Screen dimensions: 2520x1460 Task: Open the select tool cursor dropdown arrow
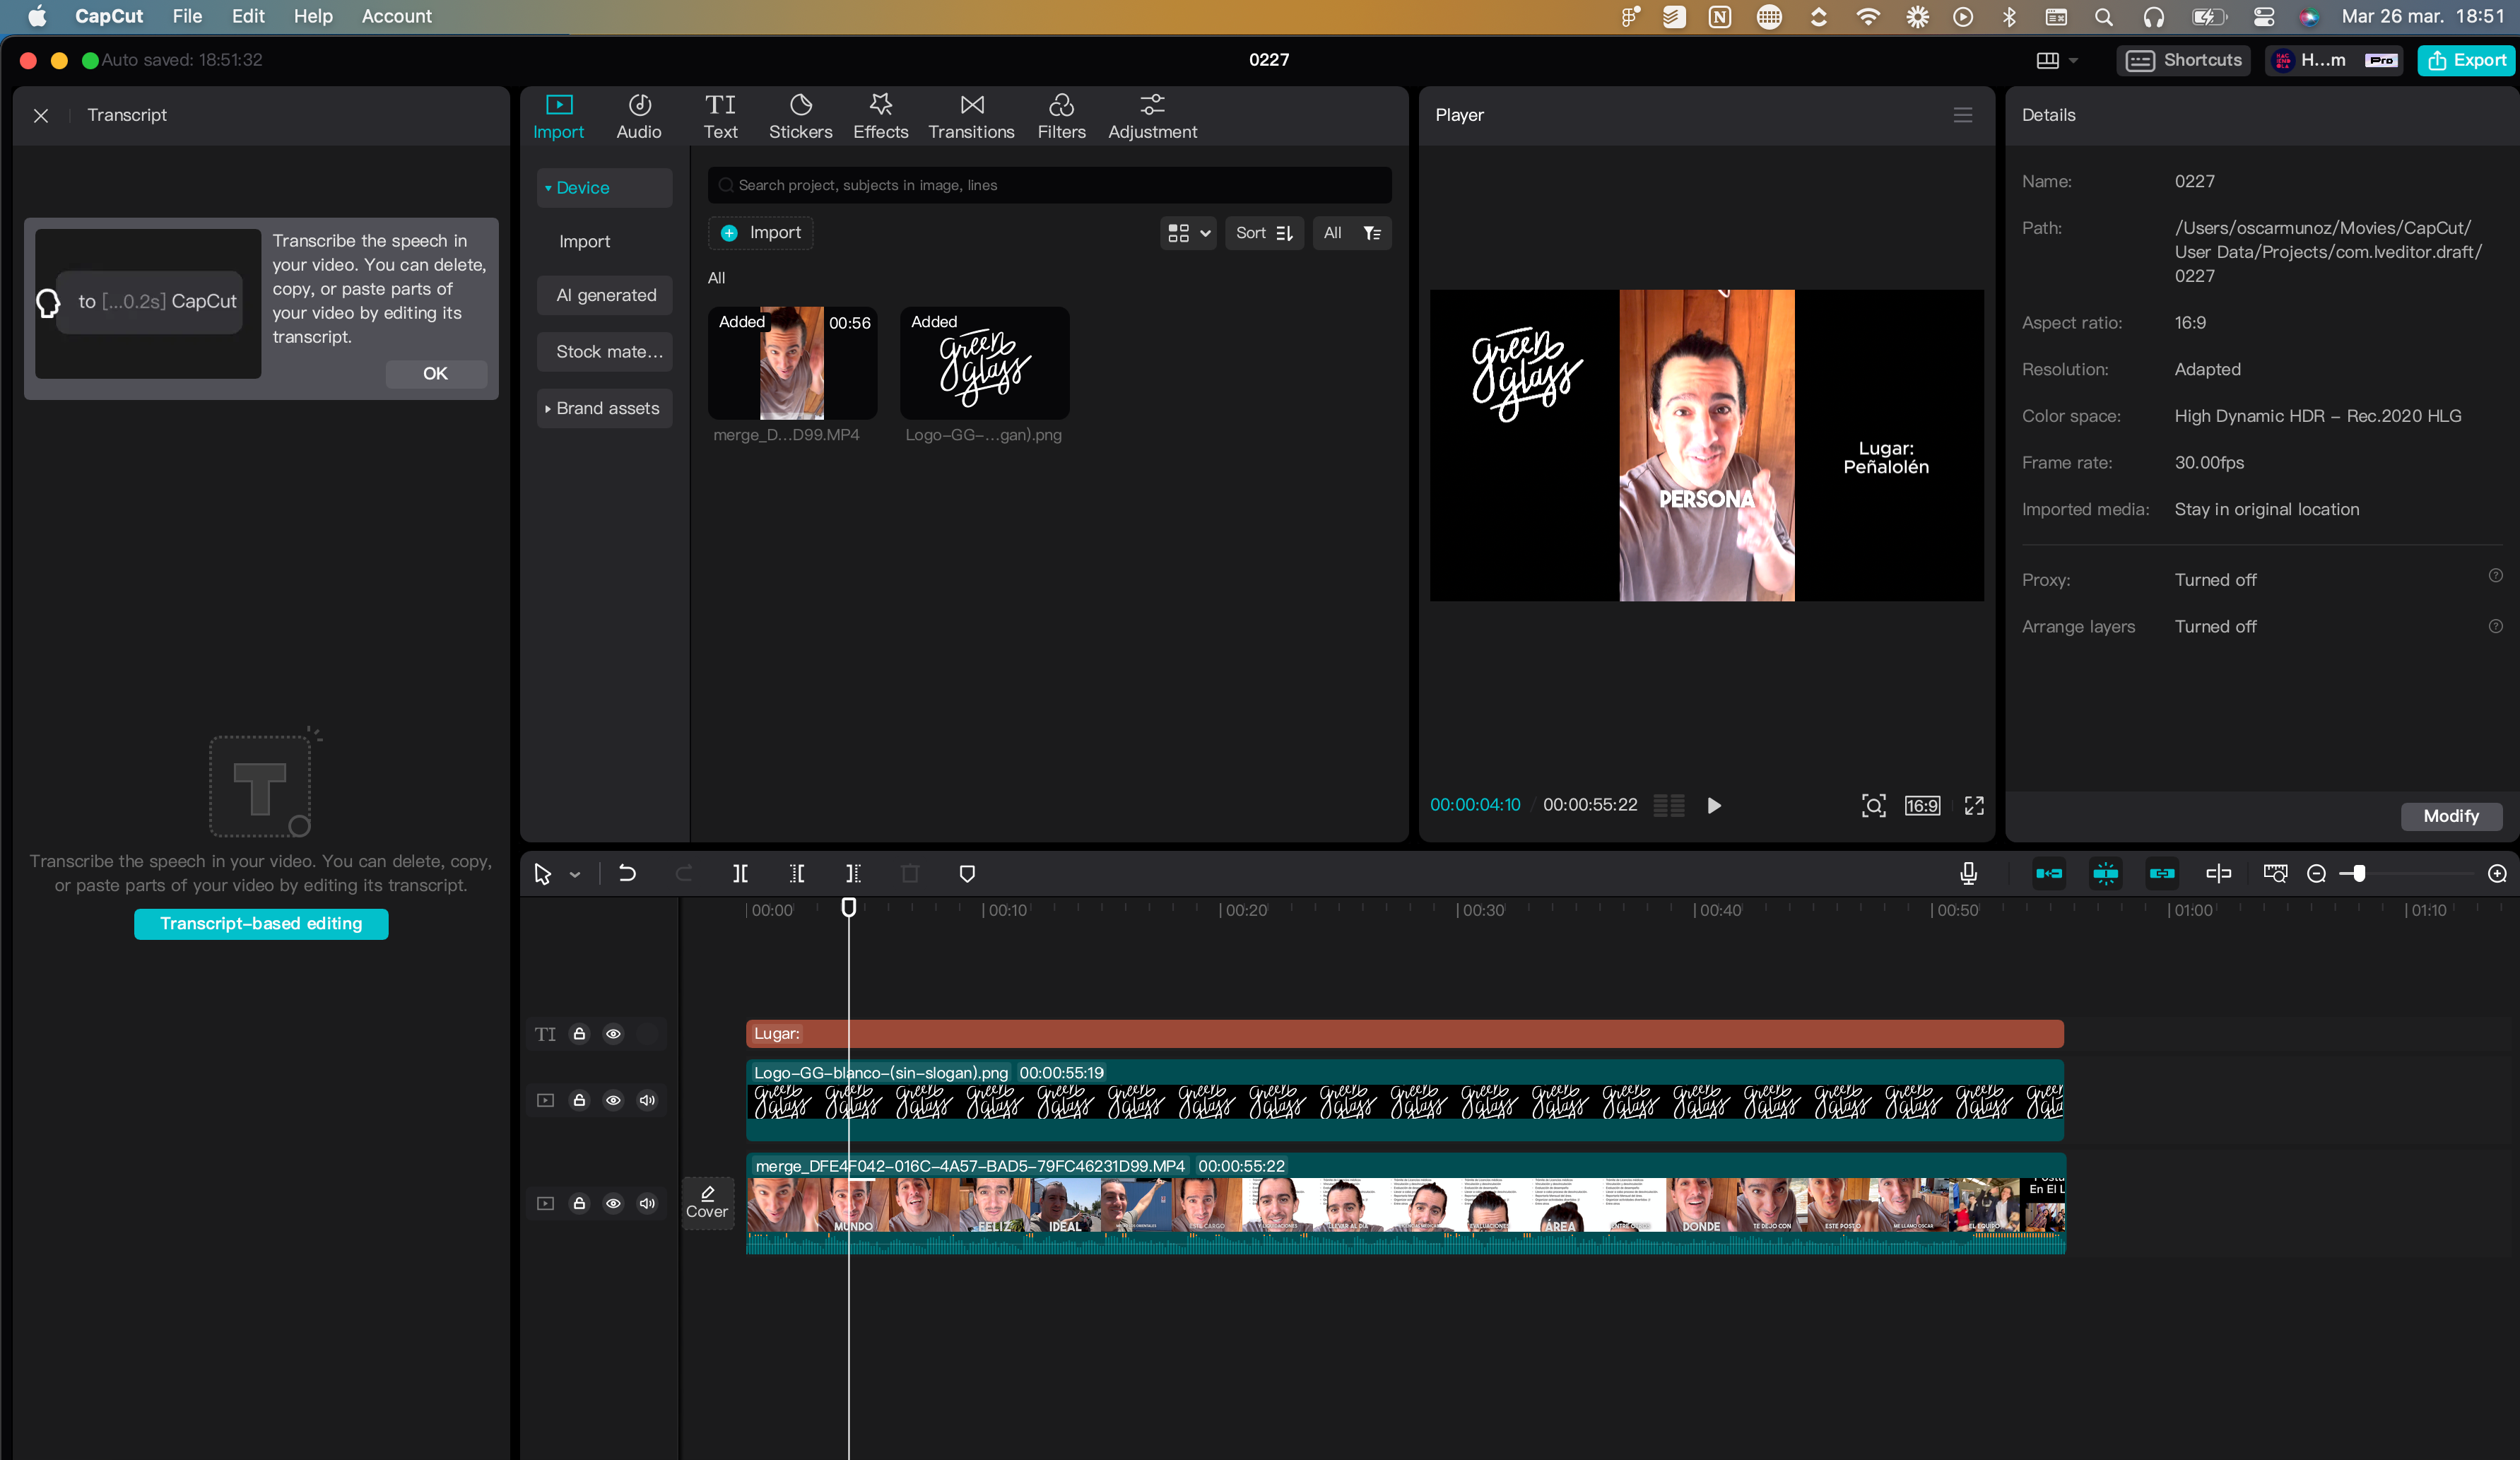coord(575,874)
